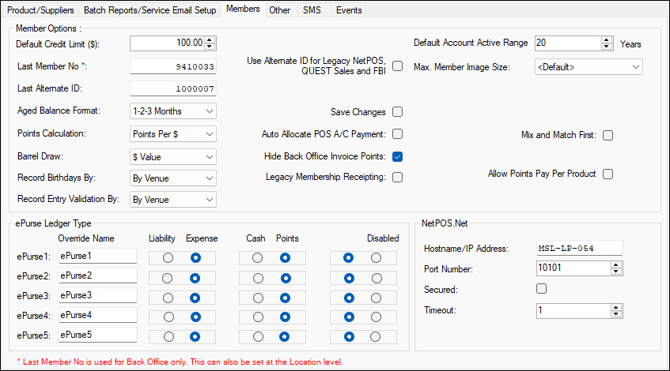670x371 pixels.
Task: Set ePurse2 to Liability
Action: click(x=168, y=278)
